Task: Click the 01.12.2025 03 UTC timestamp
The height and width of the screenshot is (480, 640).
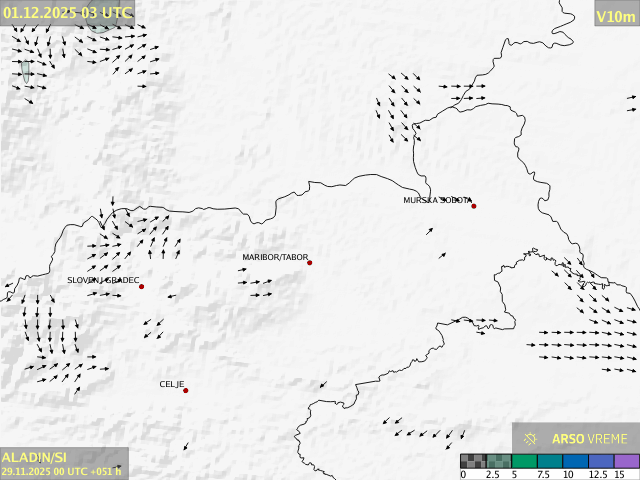Action: (x=66, y=12)
